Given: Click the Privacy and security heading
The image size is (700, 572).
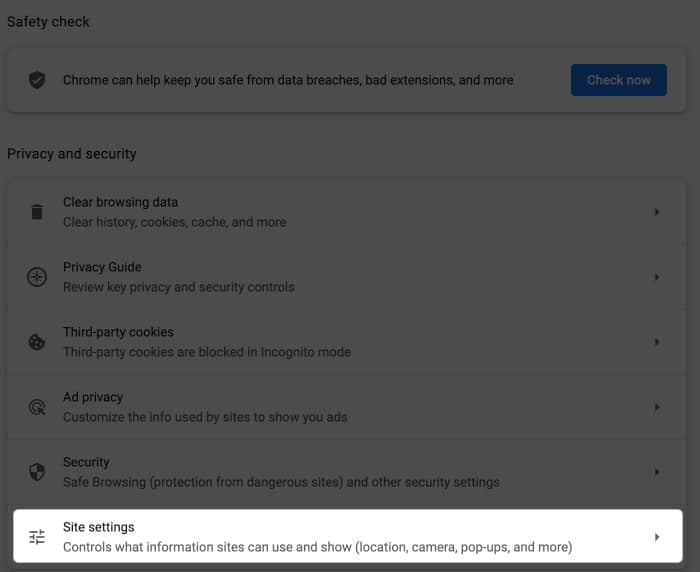Looking at the screenshot, I should point(71,154).
